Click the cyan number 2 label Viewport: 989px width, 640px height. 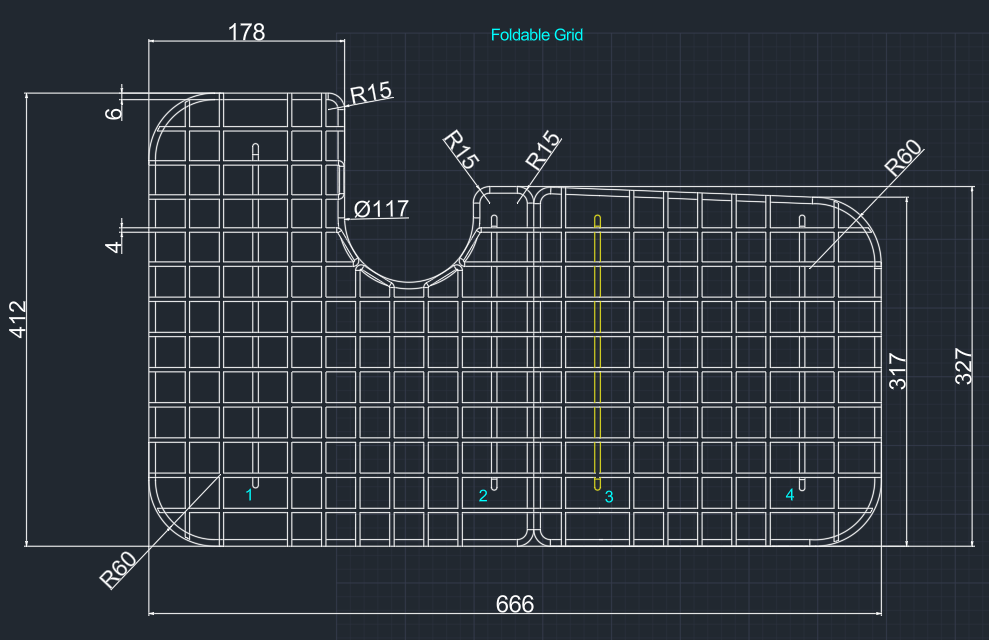[x=483, y=496]
